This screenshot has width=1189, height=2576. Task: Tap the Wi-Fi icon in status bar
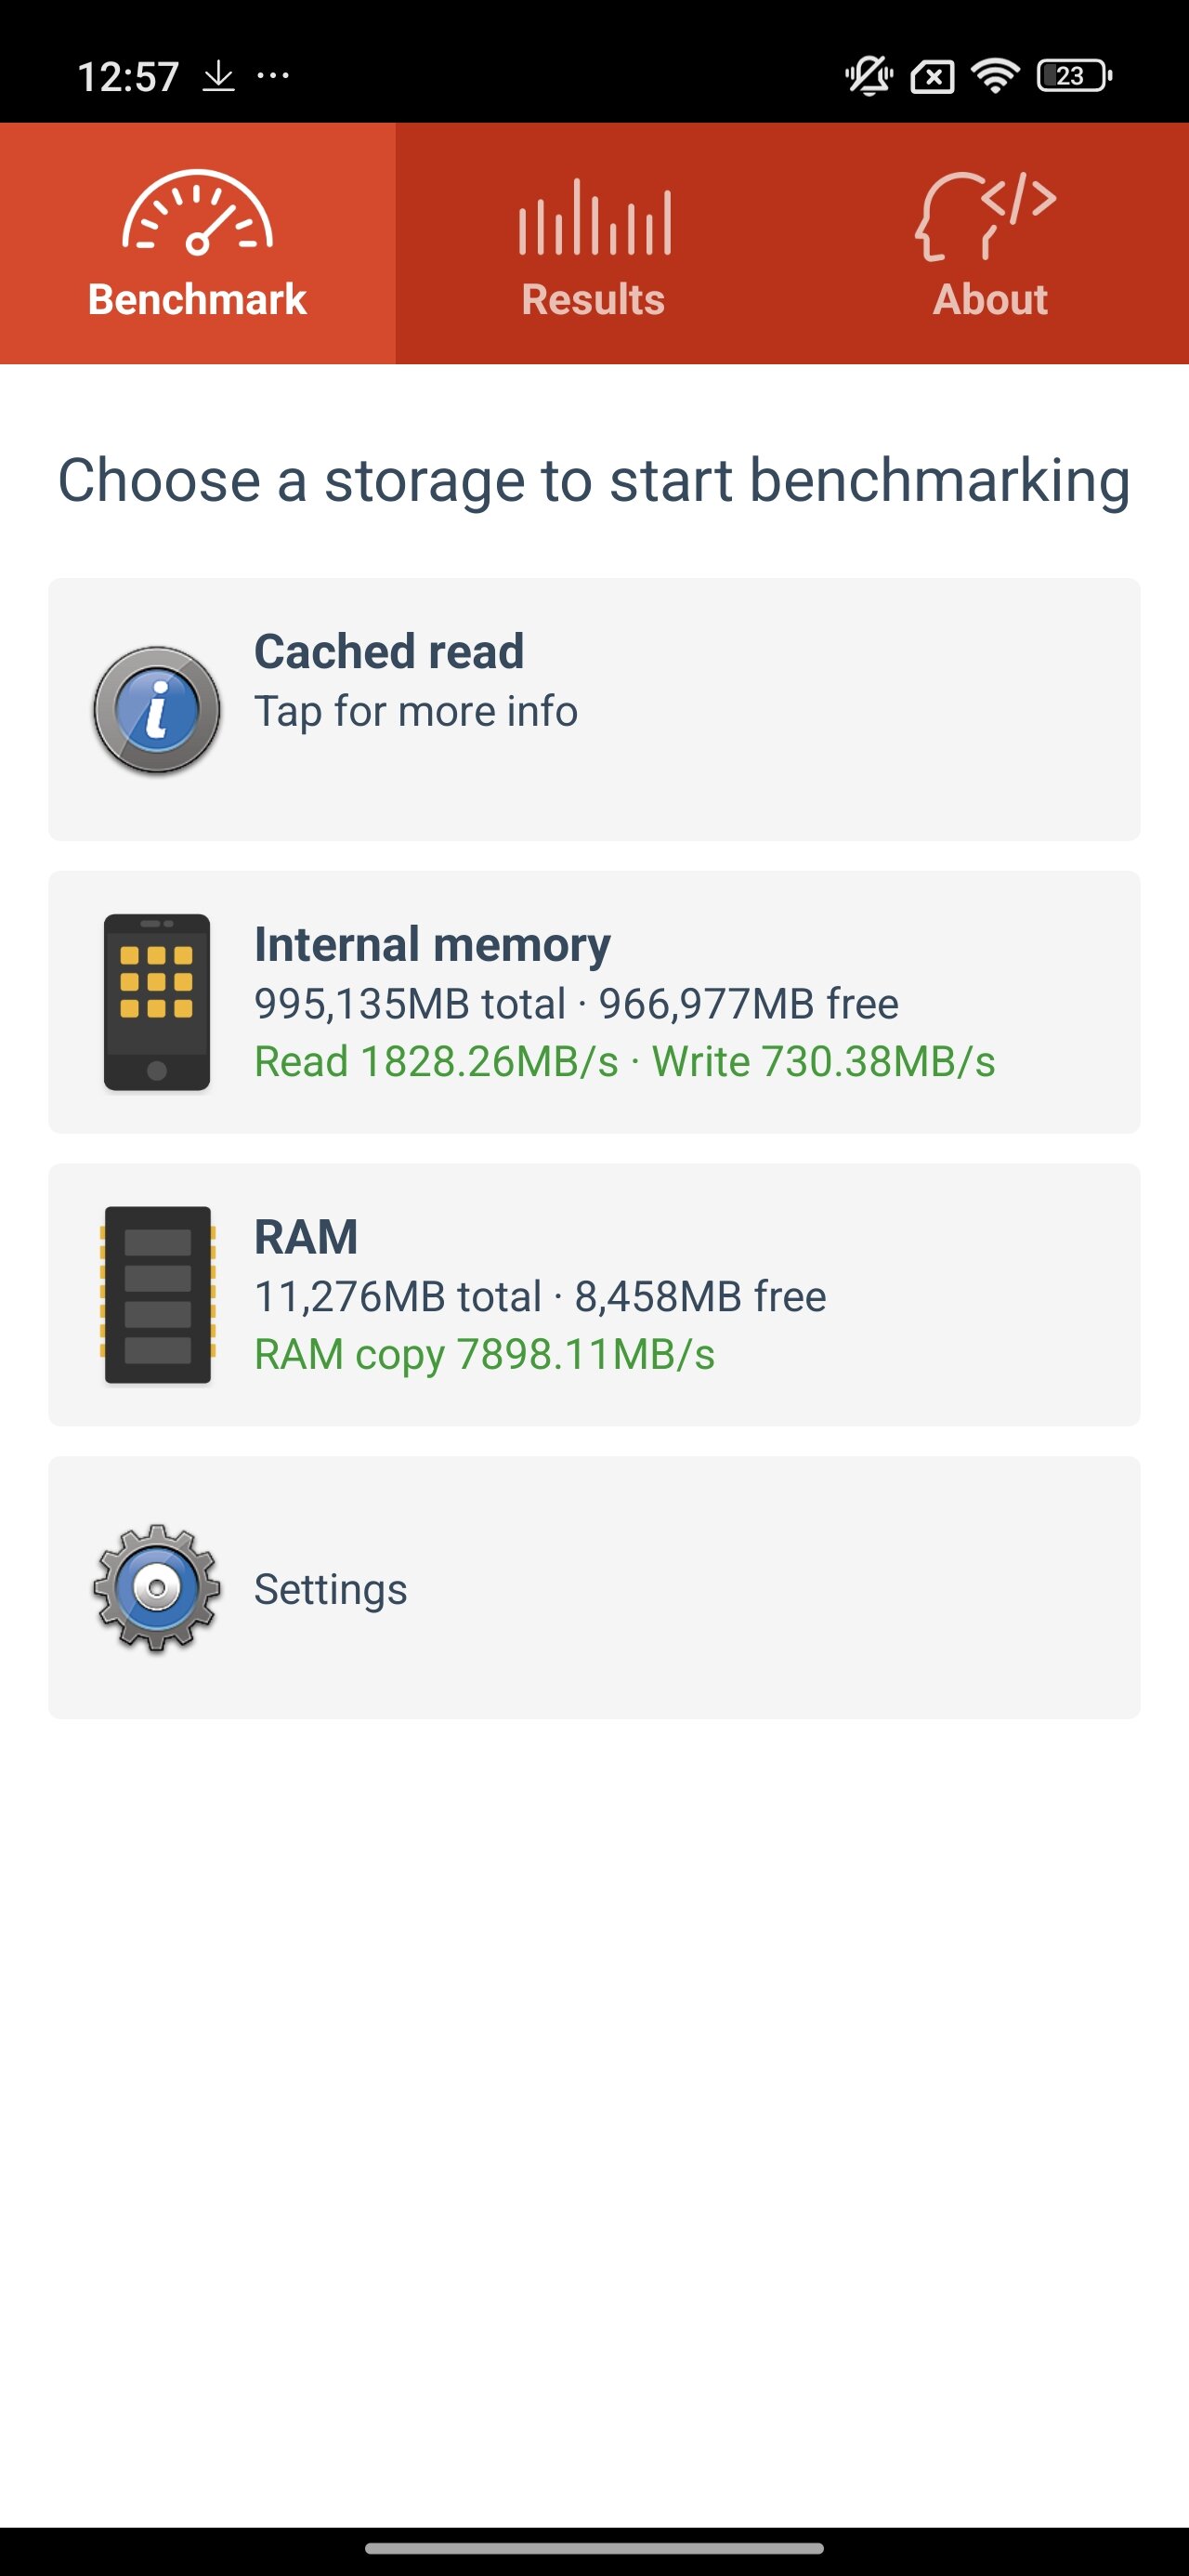995,76
